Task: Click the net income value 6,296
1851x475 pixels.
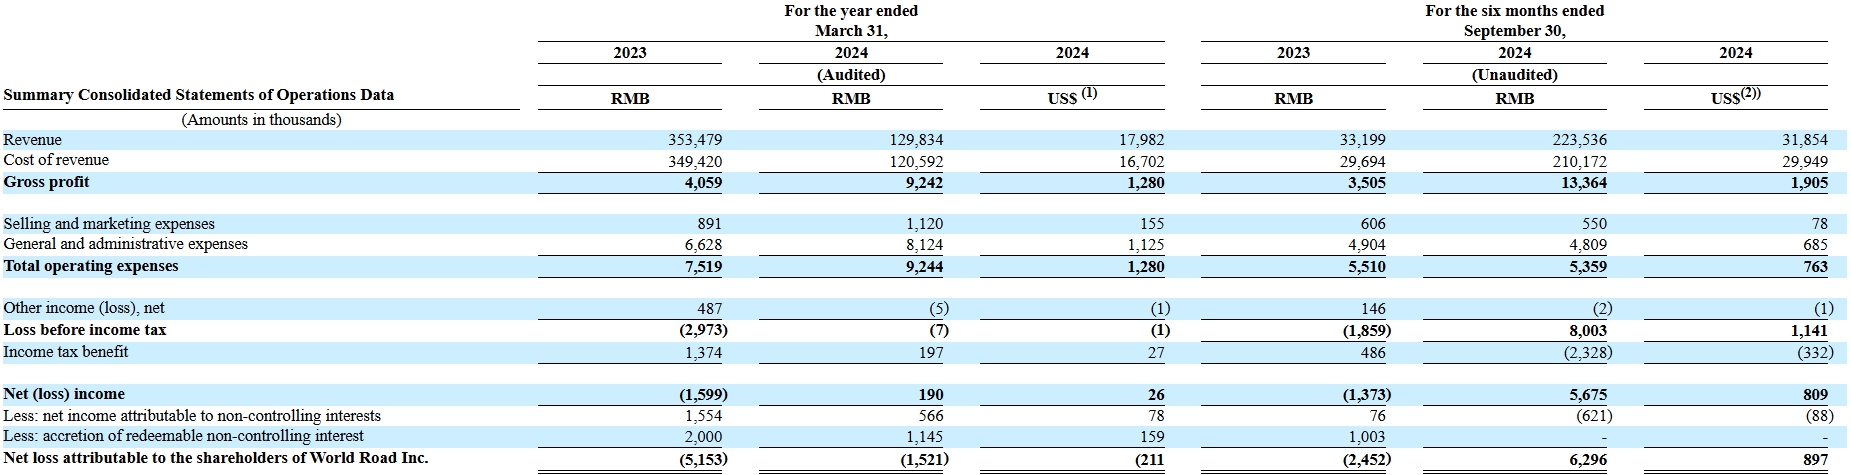Action: (x=1587, y=460)
